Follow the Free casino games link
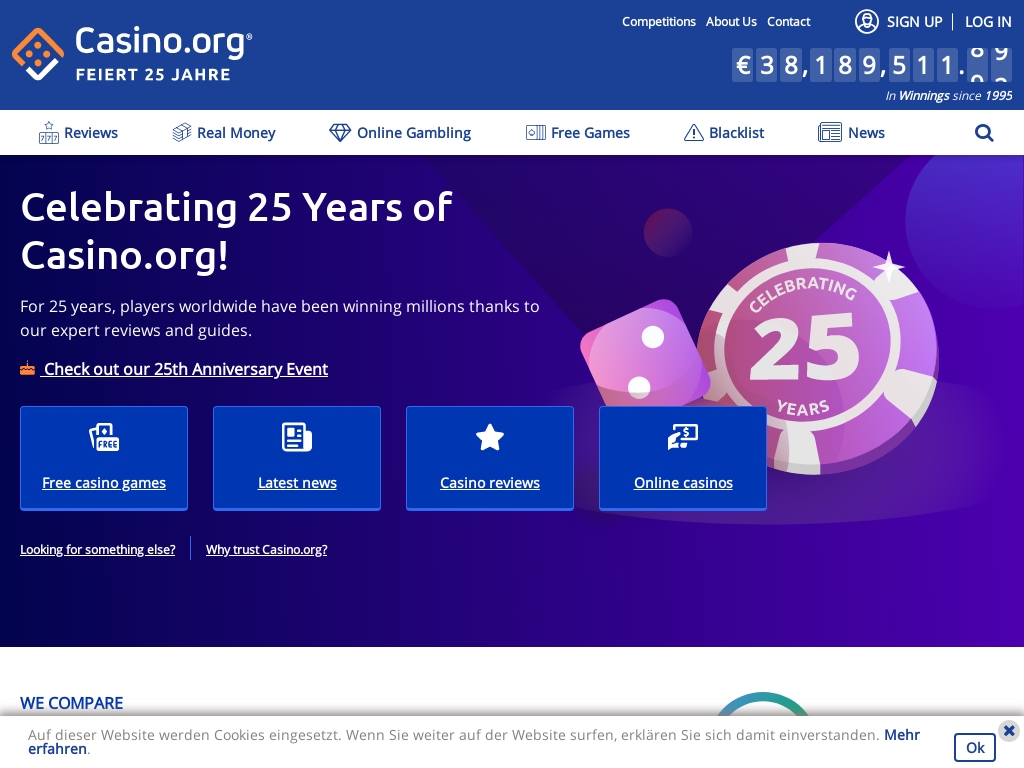Viewport: 1024px width, 768px height. 104,483
